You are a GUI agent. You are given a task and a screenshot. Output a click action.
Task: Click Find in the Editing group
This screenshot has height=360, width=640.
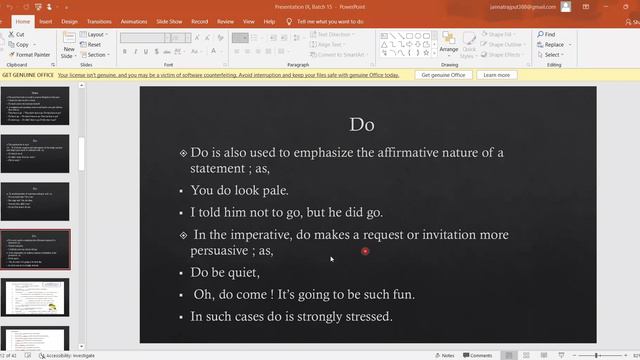pos(546,34)
